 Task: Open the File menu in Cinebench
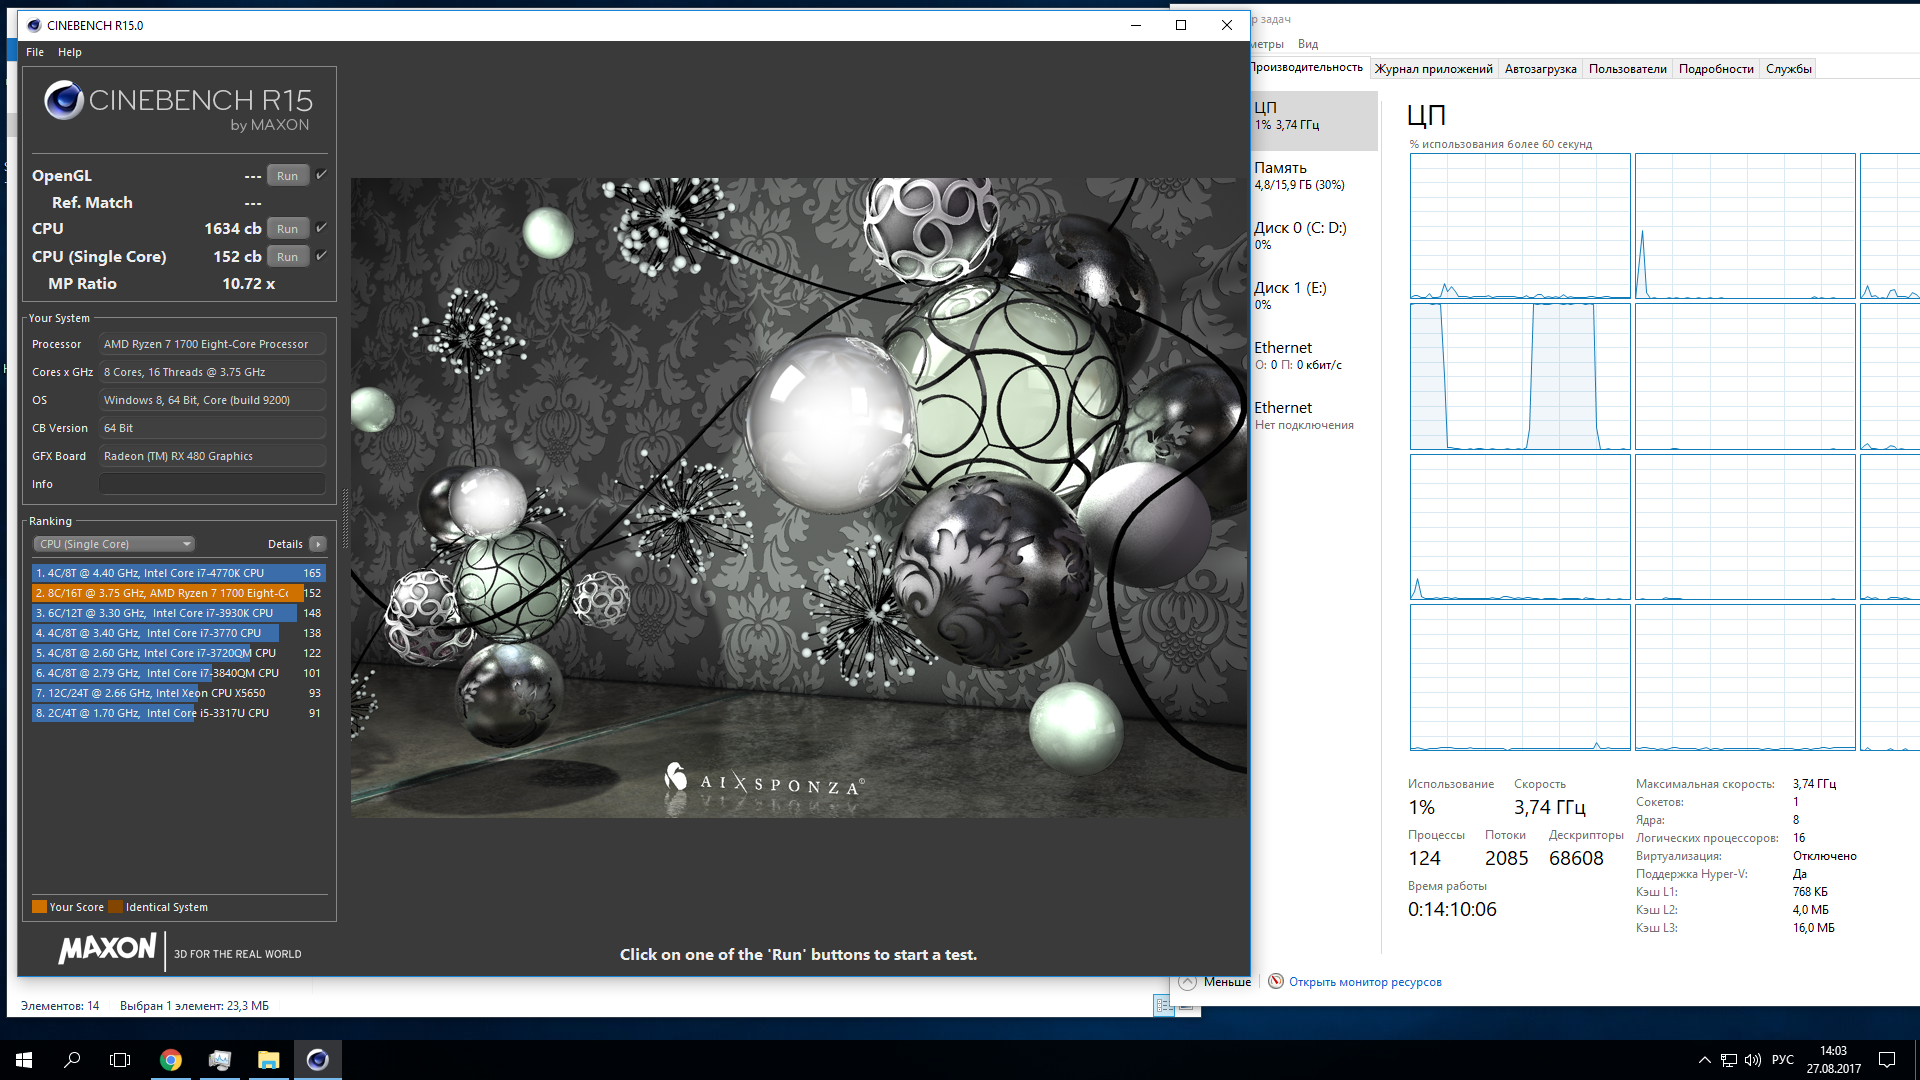(x=35, y=52)
